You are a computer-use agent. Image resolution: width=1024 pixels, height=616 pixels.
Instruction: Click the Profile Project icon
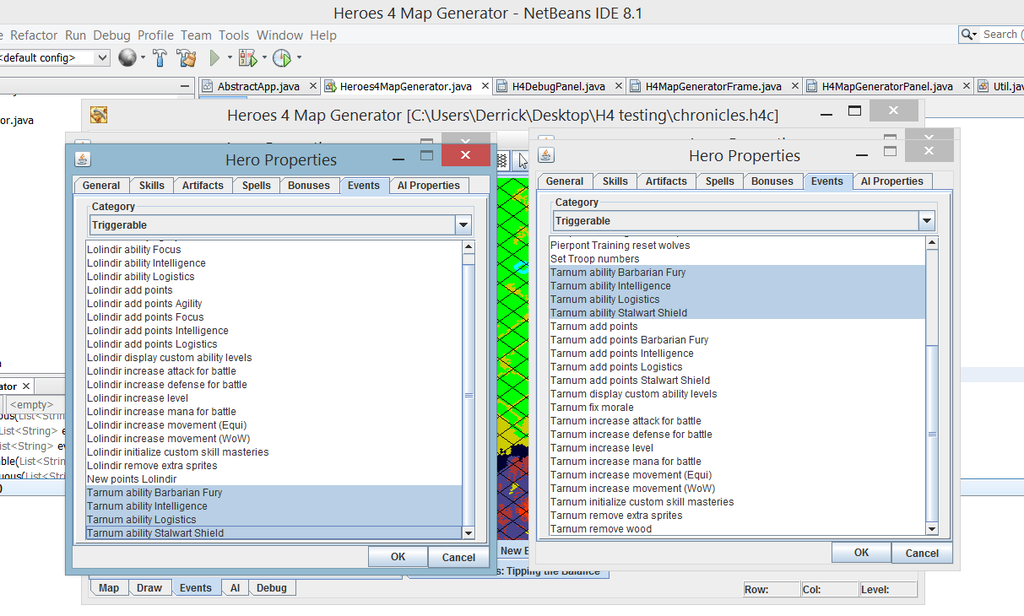(x=281, y=58)
